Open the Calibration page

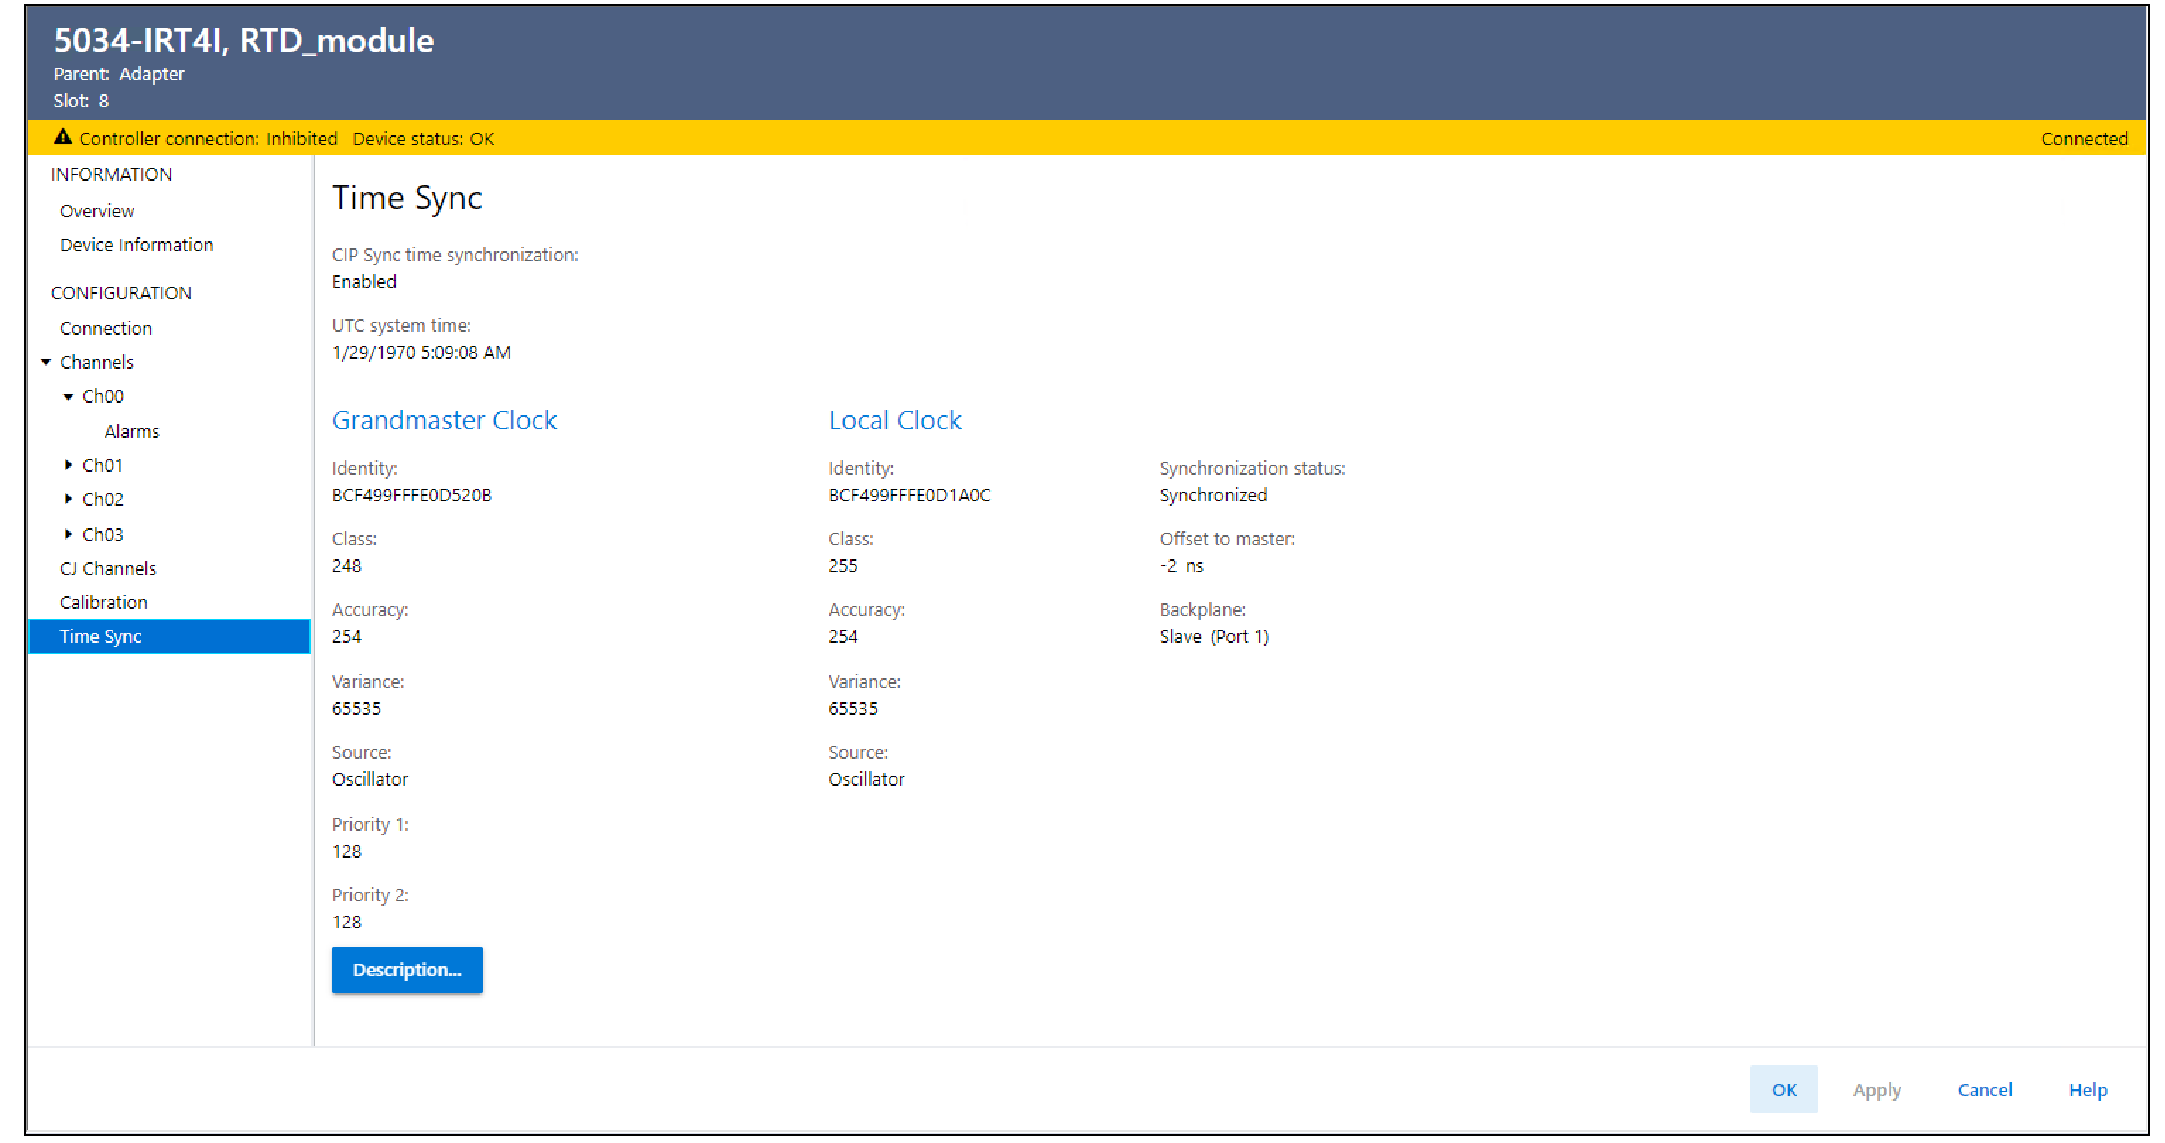104,602
